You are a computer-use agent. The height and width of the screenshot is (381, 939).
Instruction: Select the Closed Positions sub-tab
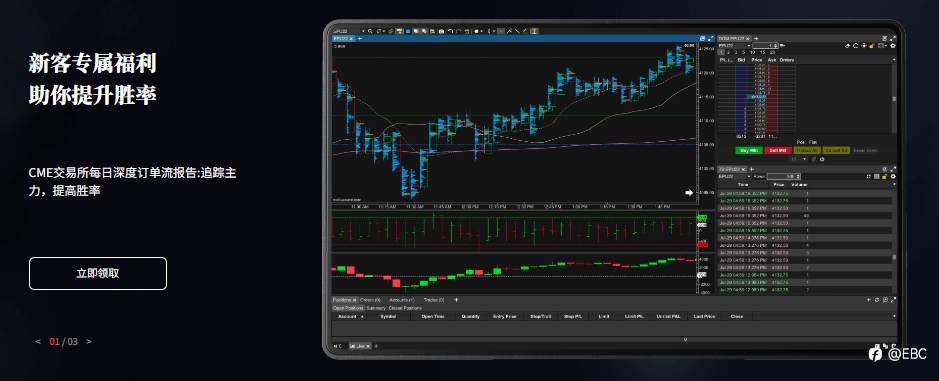coord(405,308)
